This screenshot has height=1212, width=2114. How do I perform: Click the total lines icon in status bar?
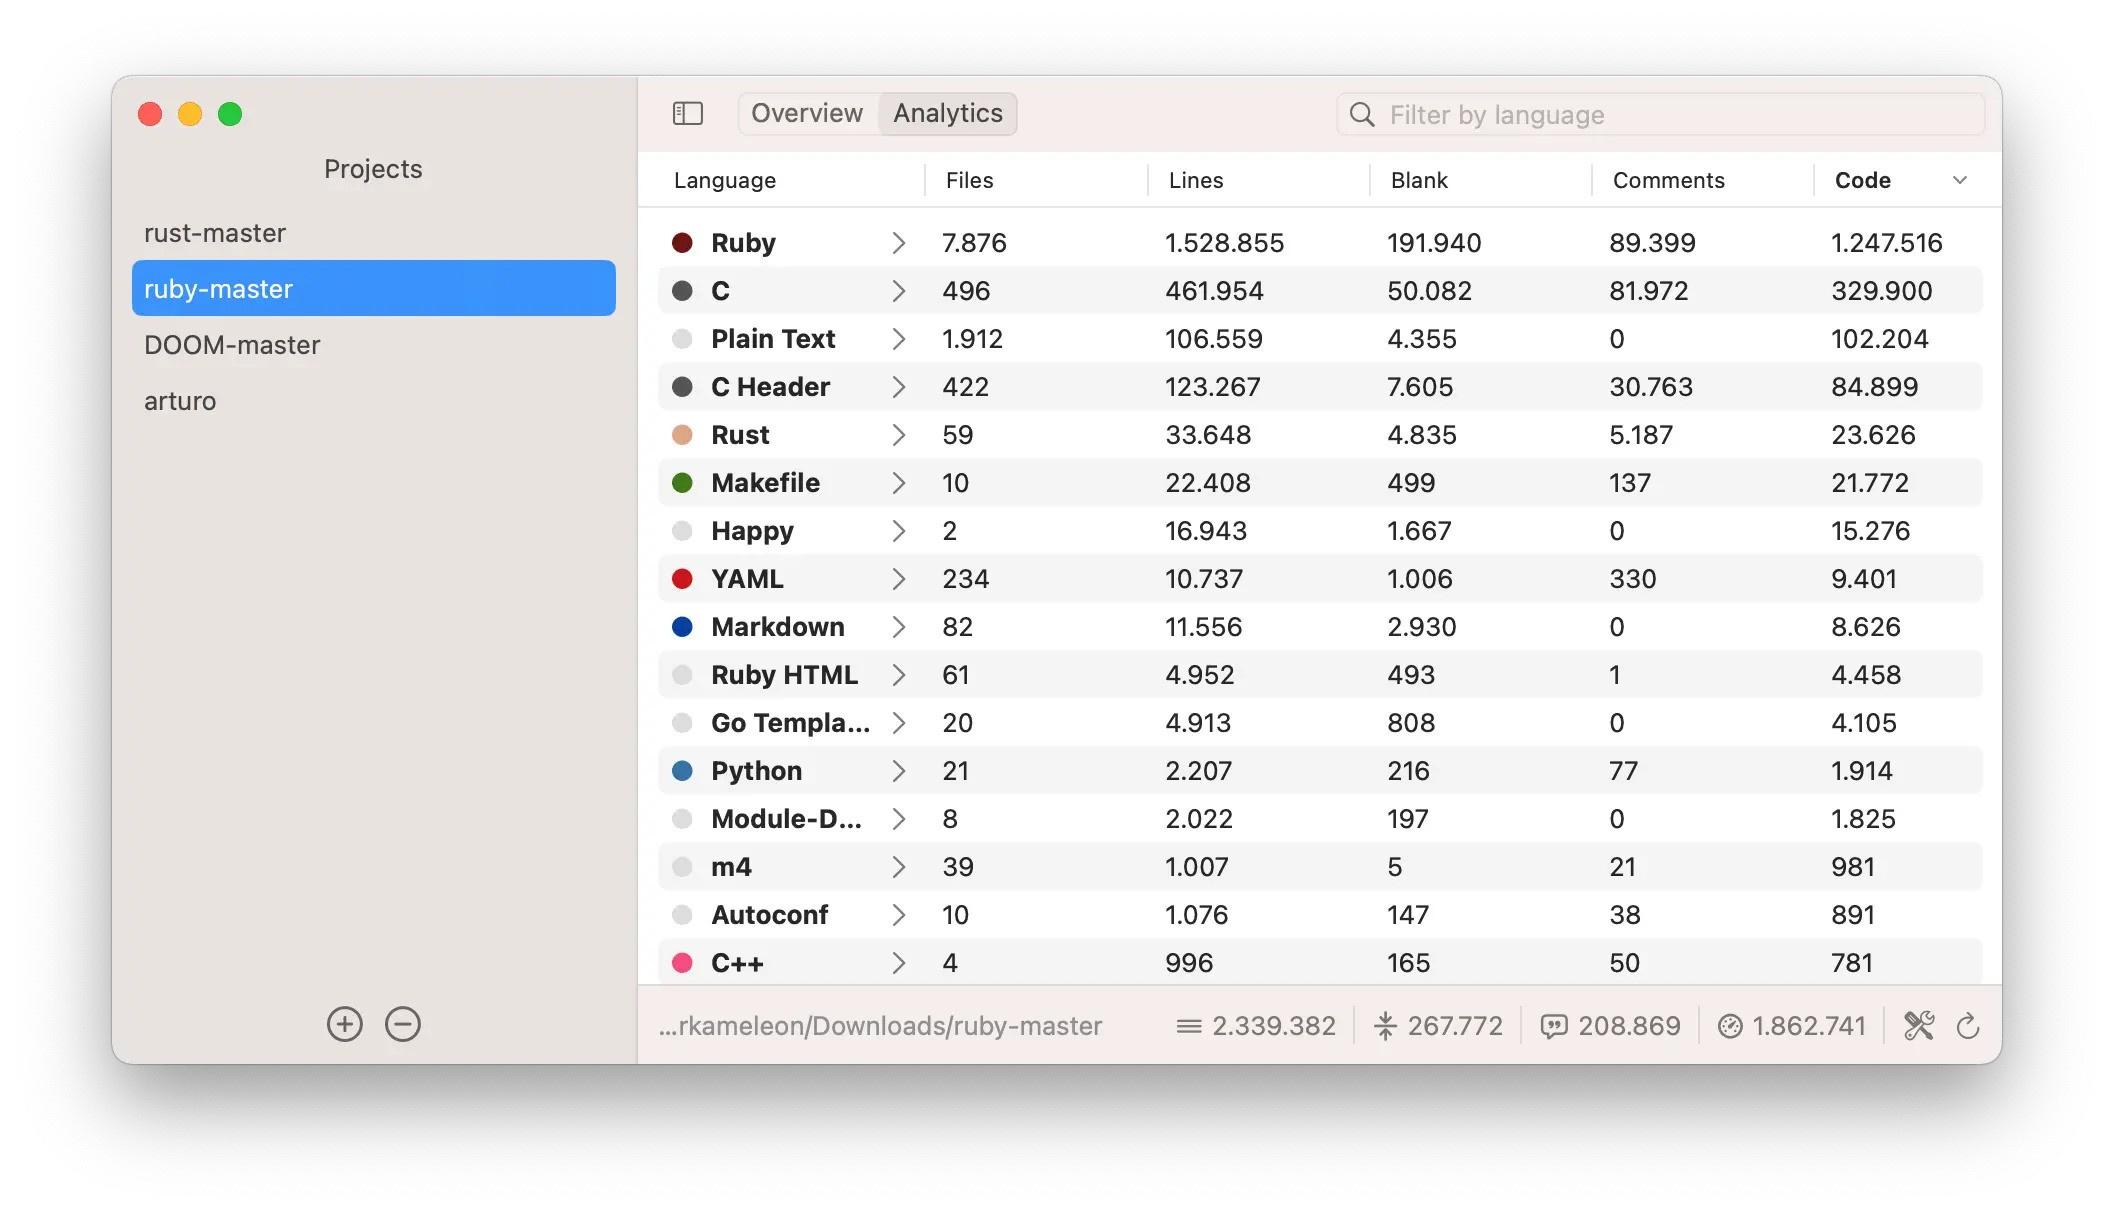tap(1188, 1026)
